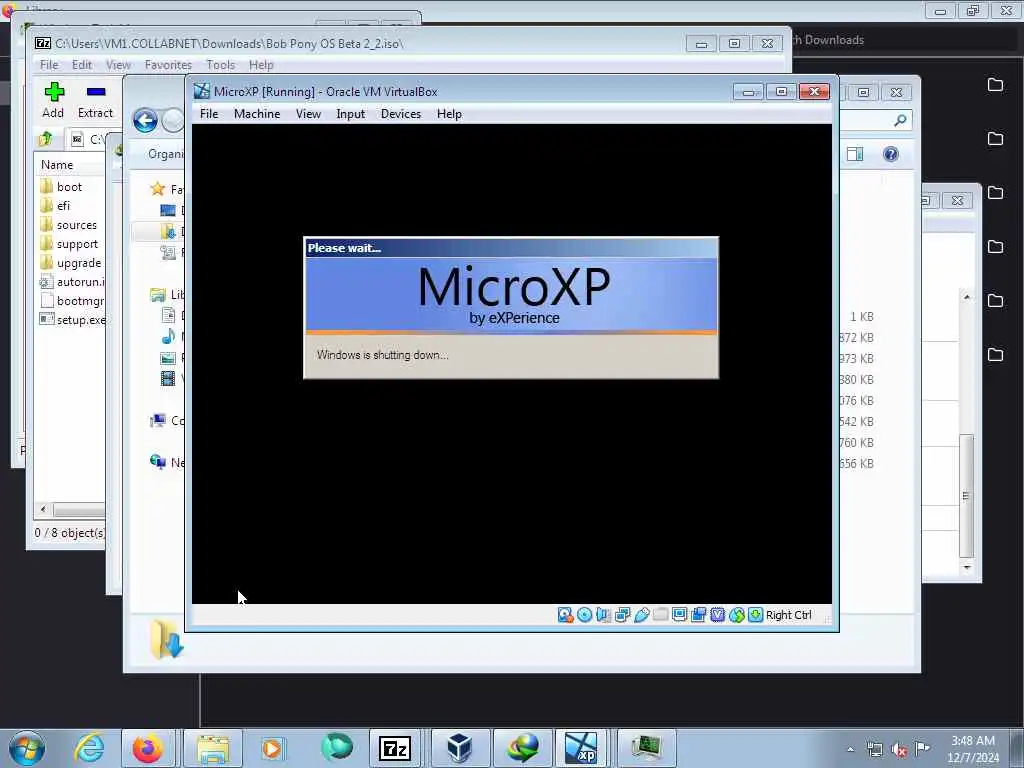
Task: Select the support folder in 7-Zip
Action: tap(69, 244)
